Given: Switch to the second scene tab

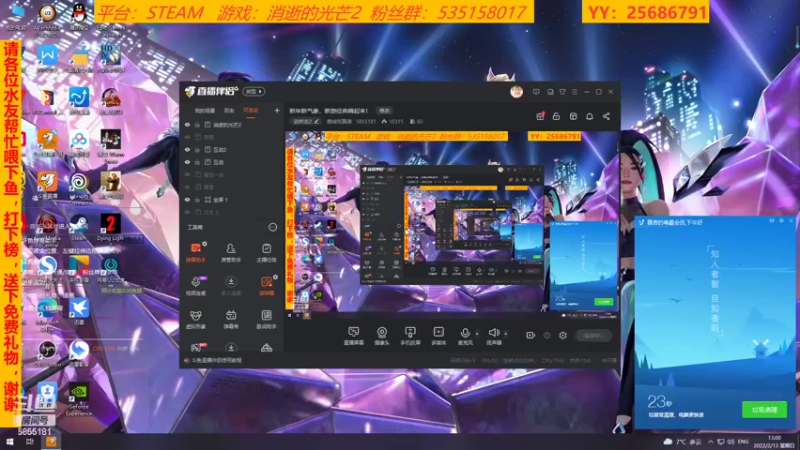Looking at the screenshot, I should click(229, 110).
